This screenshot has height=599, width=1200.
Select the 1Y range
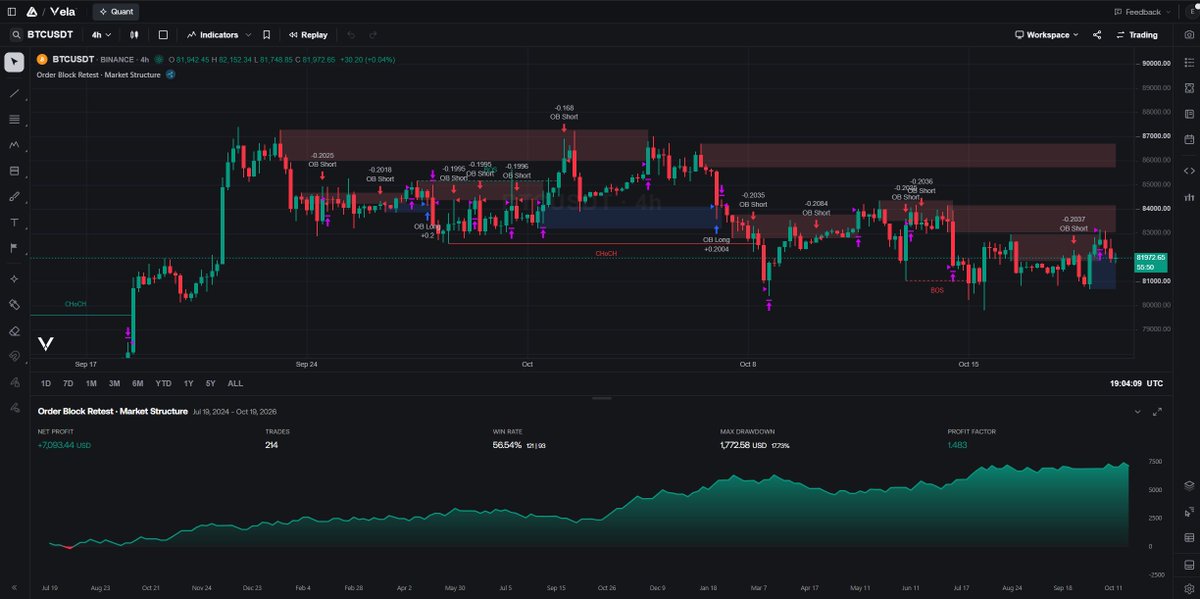[x=188, y=383]
